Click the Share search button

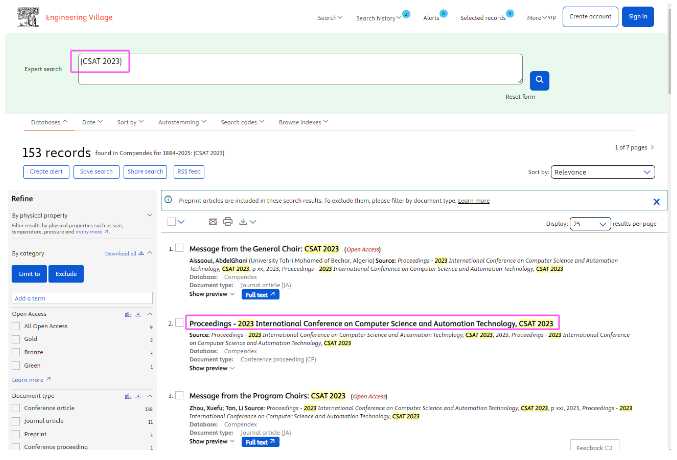click(x=145, y=172)
